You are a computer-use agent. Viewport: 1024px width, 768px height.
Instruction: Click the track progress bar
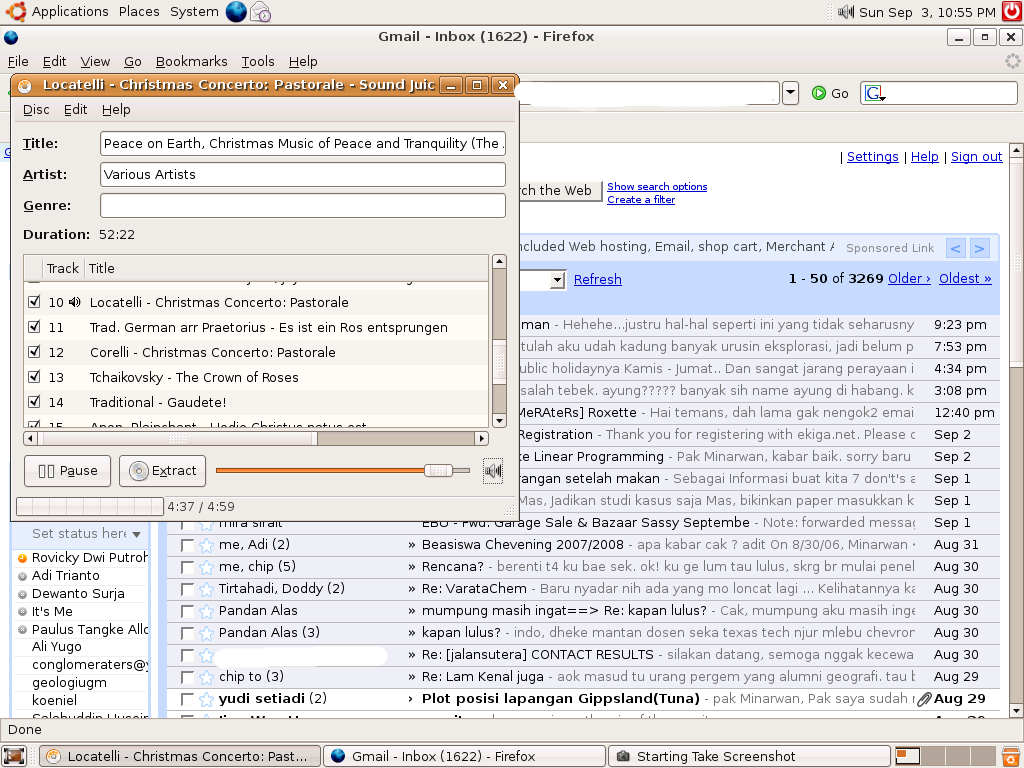point(90,506)
